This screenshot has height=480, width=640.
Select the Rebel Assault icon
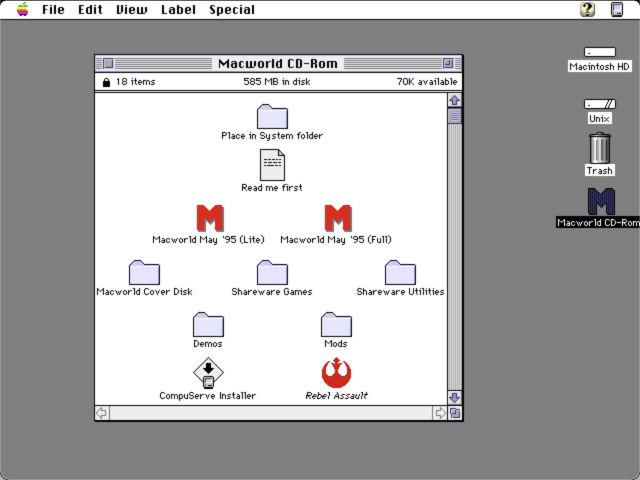336,373
